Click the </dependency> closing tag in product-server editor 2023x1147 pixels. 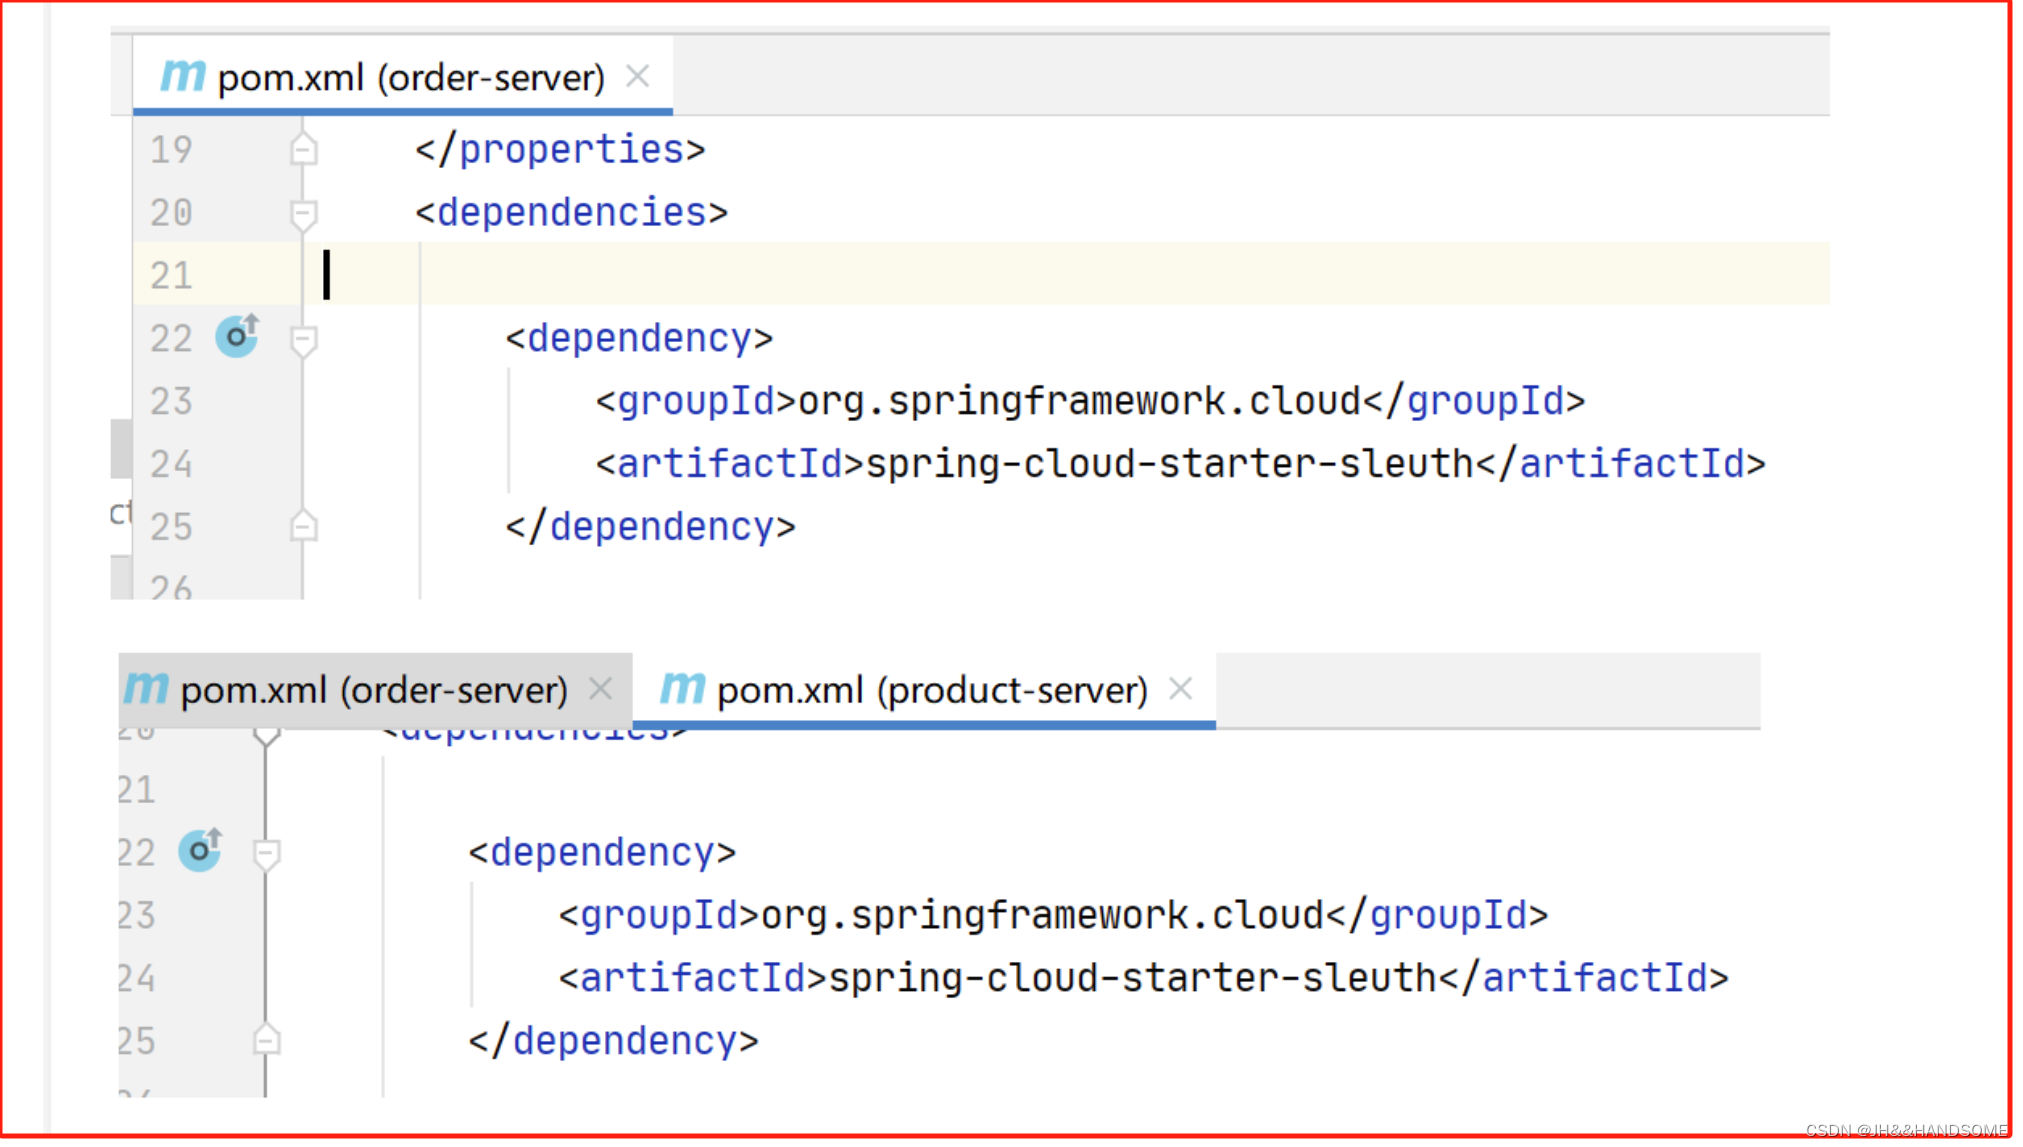pos(613,1041)
